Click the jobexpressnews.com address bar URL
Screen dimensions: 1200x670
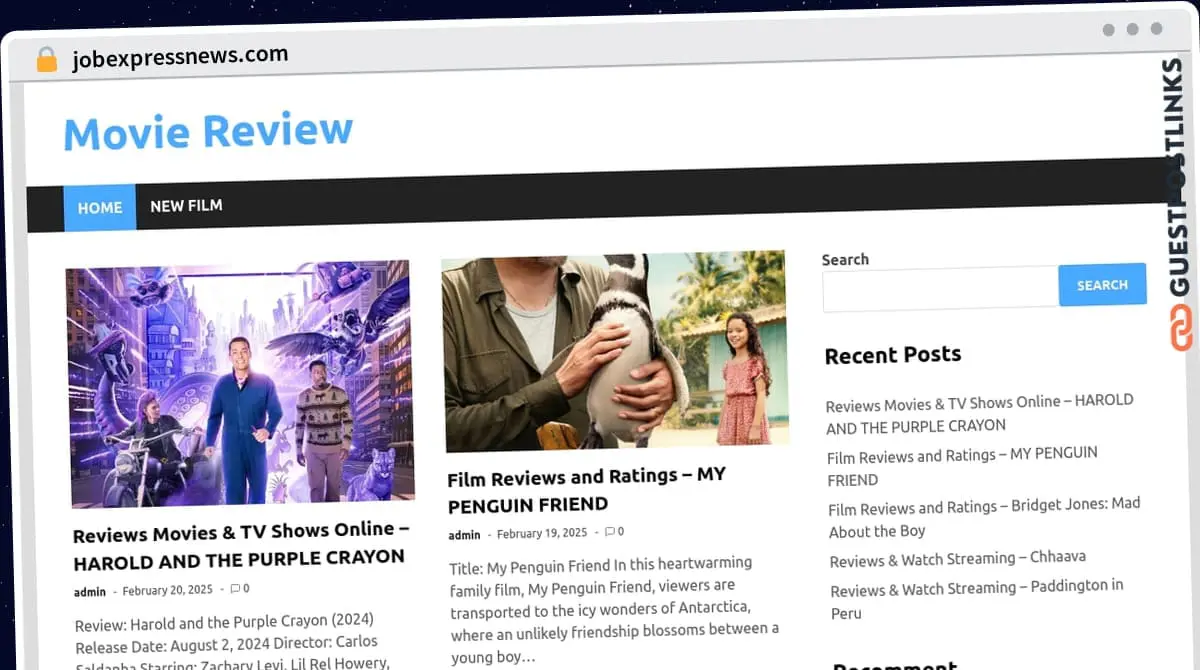tap(181, 57)
